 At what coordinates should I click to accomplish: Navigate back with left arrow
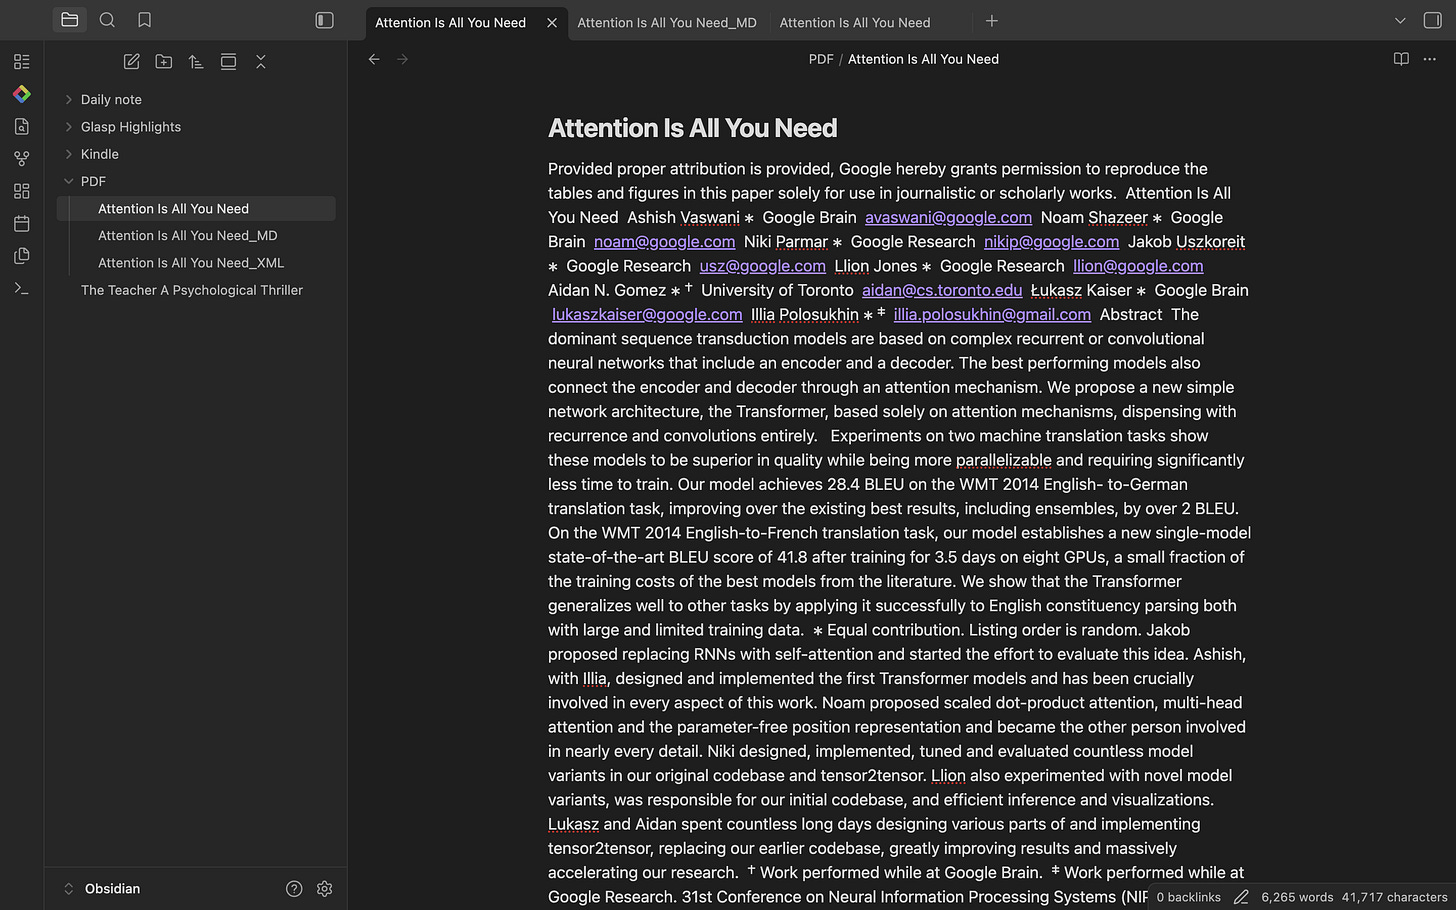(x=374, y=60)
